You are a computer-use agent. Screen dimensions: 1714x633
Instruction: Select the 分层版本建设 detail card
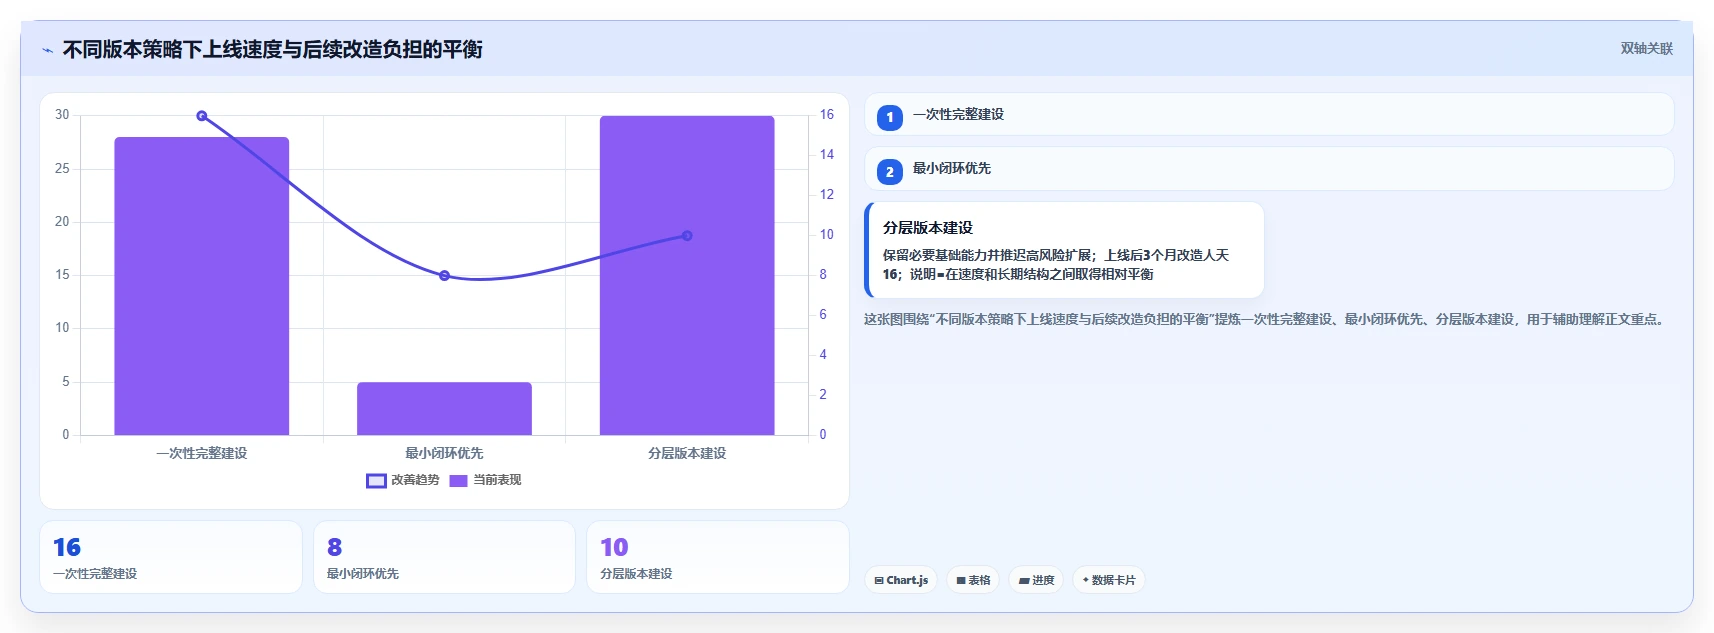[x=1065, y=250]
